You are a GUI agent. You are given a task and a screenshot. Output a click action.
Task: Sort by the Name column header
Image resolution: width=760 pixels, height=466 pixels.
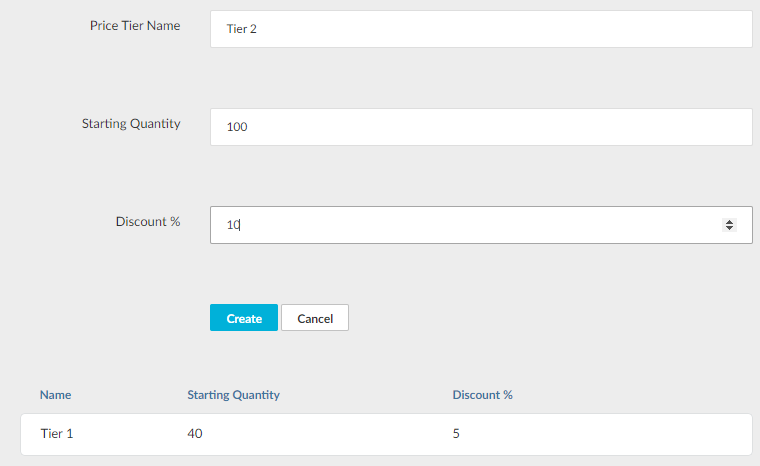coord(56,395)
